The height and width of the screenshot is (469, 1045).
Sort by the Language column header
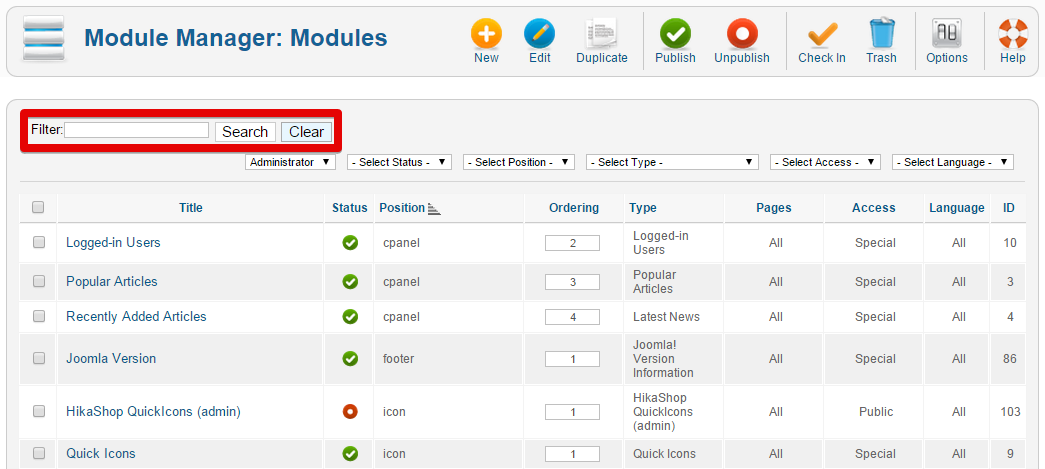pyautogui.click(x=957, y=208)
